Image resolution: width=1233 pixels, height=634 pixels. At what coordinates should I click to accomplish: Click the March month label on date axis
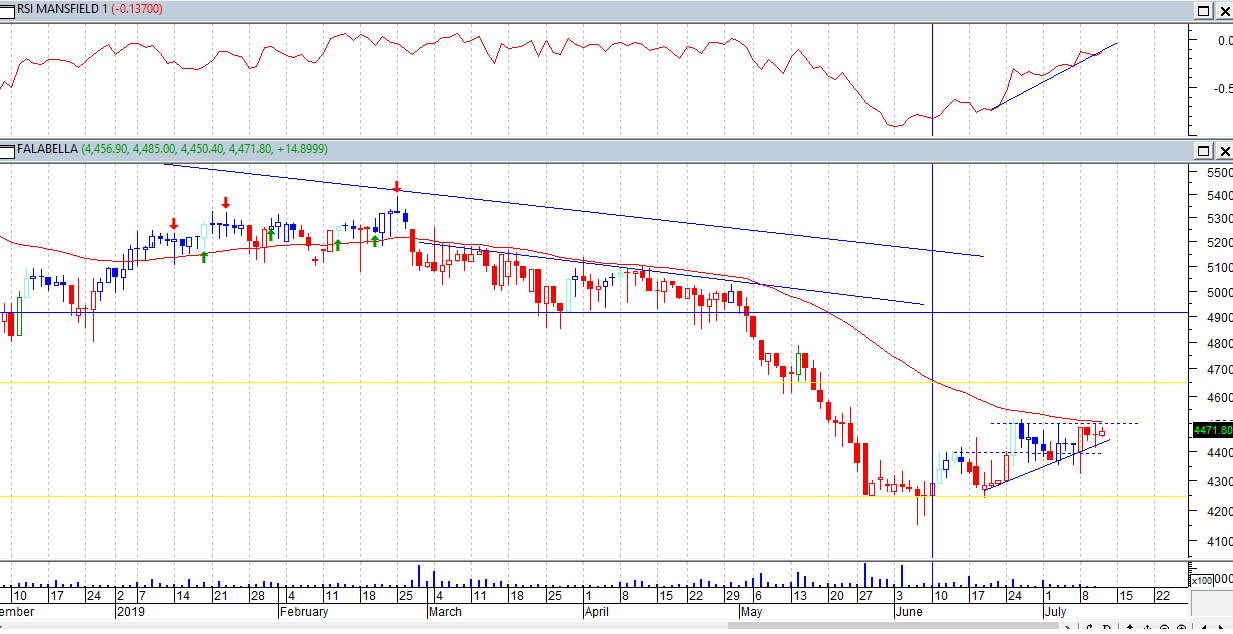coord(445,611)
